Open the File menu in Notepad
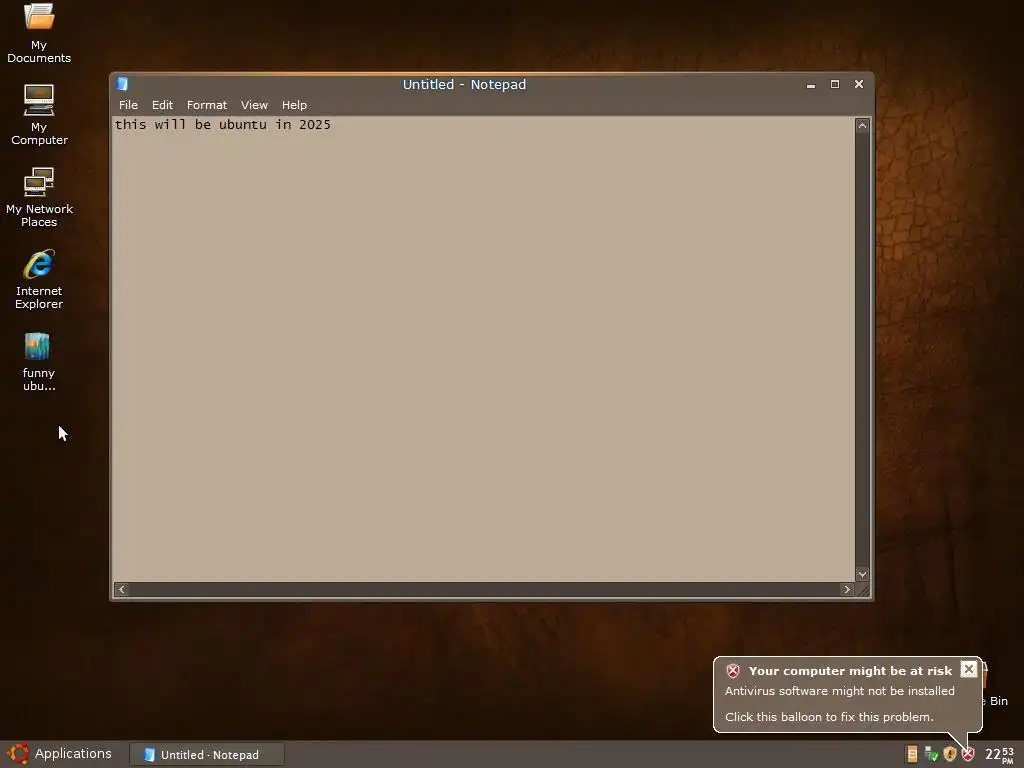This screenshot has width=1024, height=768. pyautogui.click(x=128, y=105)
